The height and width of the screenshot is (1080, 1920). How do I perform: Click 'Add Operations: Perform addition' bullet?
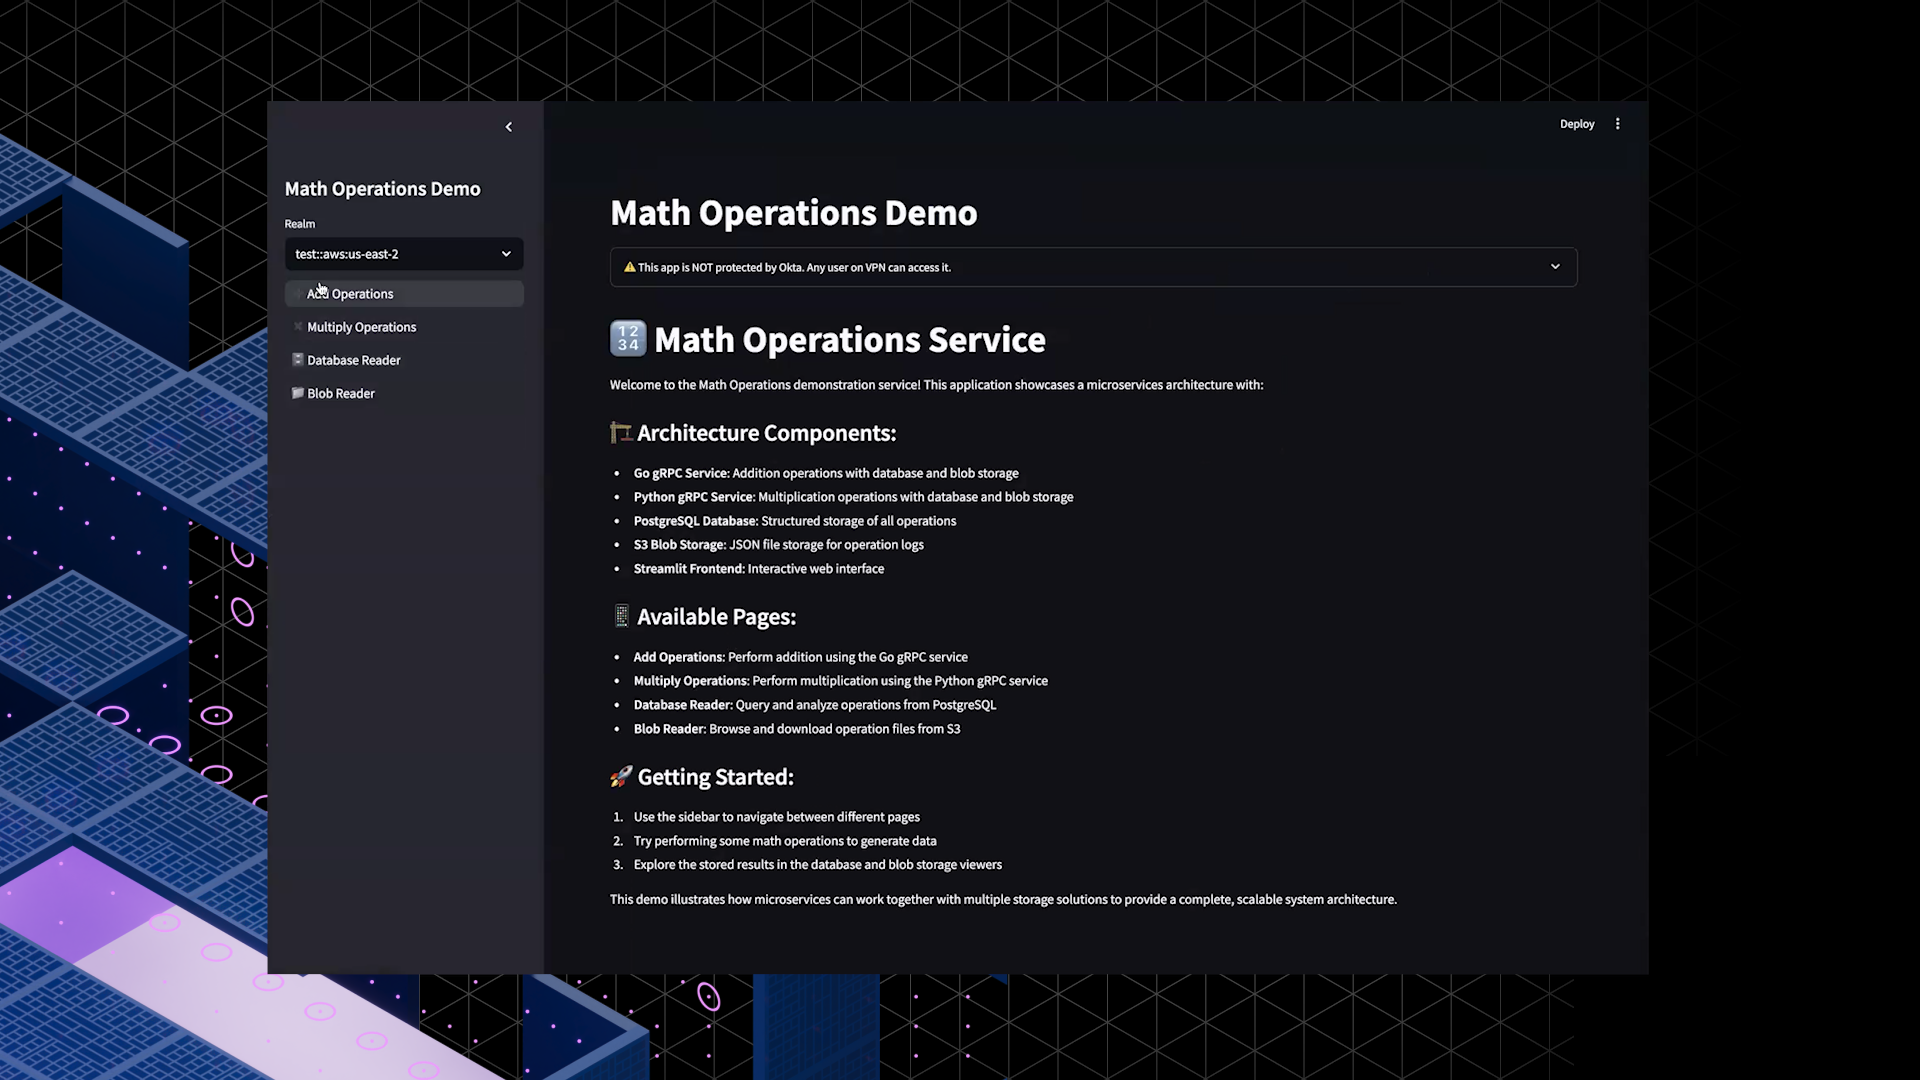(801, 657)
